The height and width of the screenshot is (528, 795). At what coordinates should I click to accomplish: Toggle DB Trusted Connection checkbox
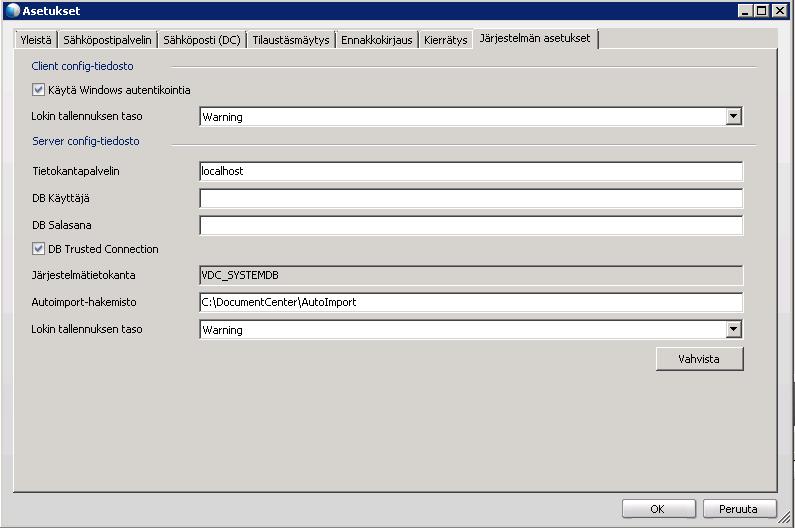point(38,249)
